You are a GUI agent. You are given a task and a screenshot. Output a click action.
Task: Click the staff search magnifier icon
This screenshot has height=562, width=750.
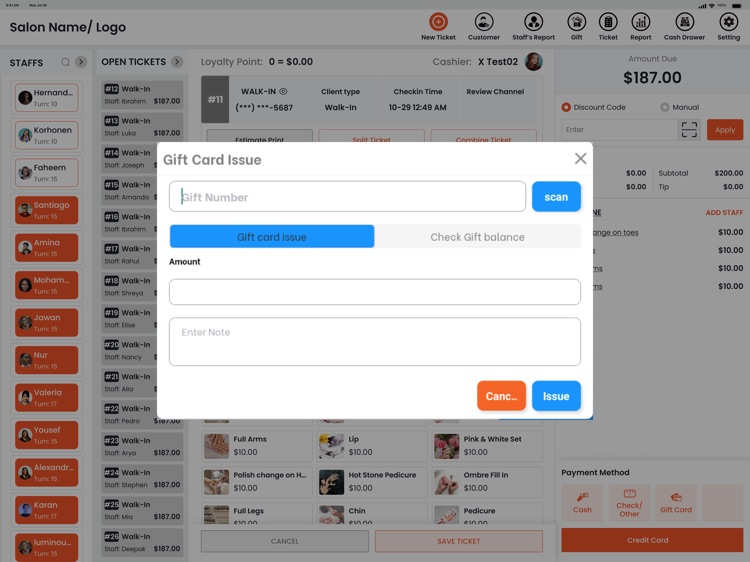(x=66, y=62)
